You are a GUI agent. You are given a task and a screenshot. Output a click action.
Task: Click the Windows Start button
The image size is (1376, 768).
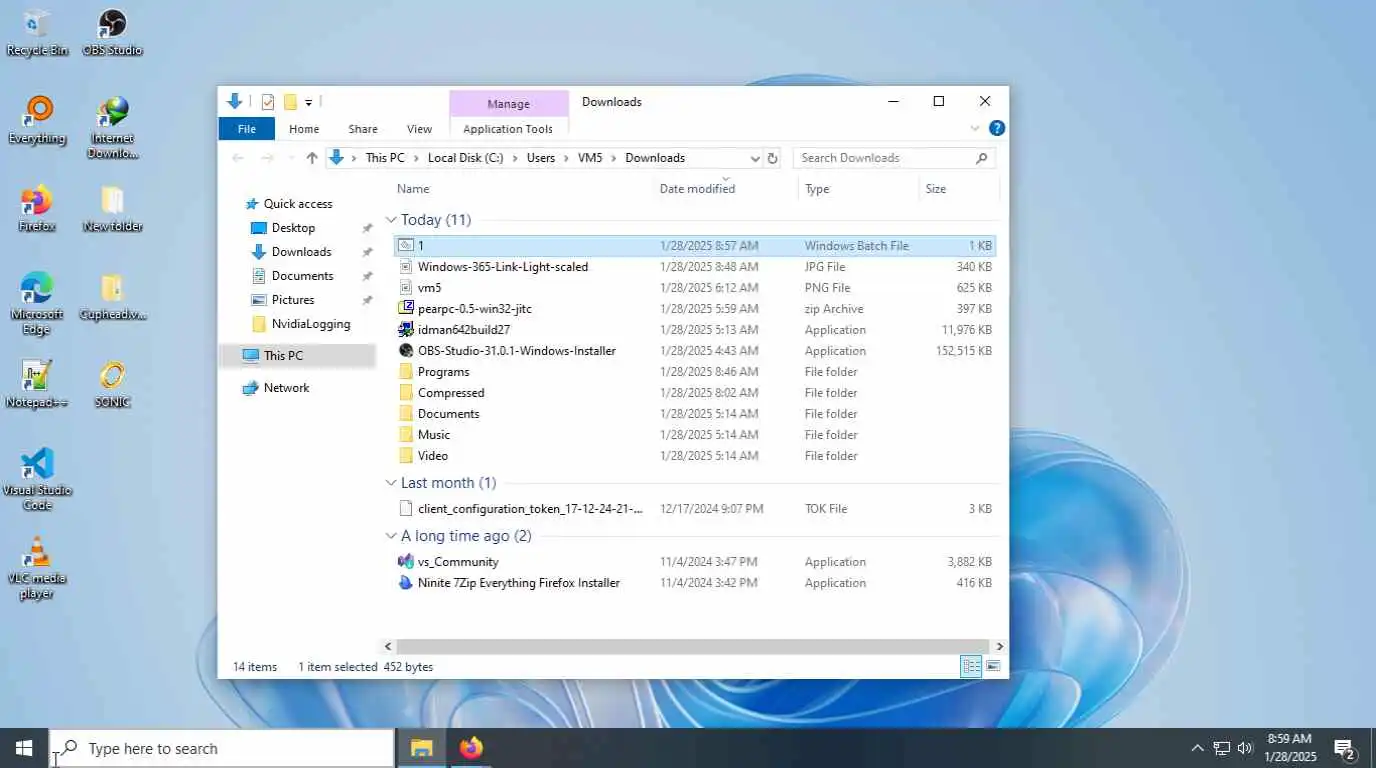click(24, 748)
